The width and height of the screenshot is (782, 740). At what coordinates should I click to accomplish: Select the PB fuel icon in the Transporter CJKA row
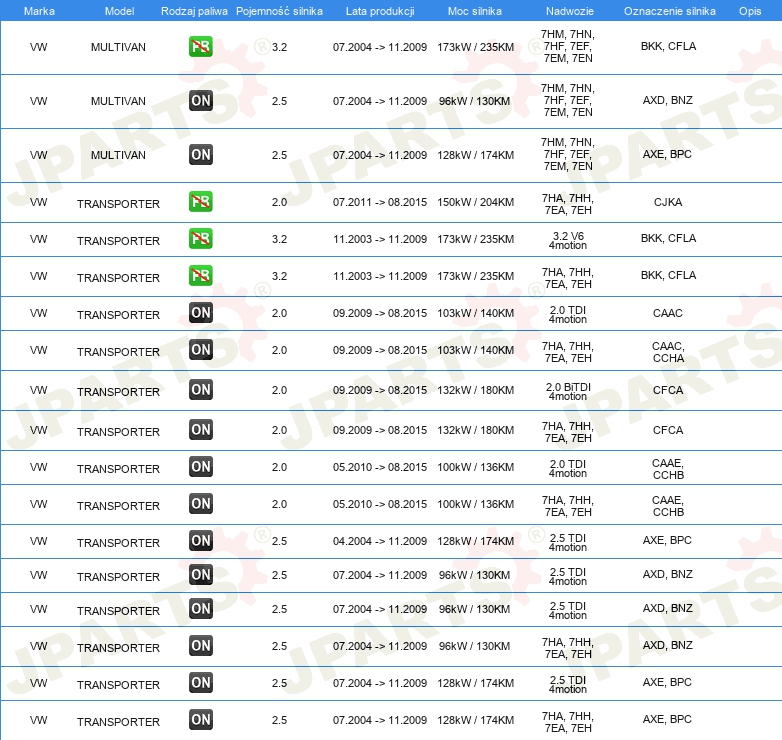pyautogui.click(x=200, y=202)
